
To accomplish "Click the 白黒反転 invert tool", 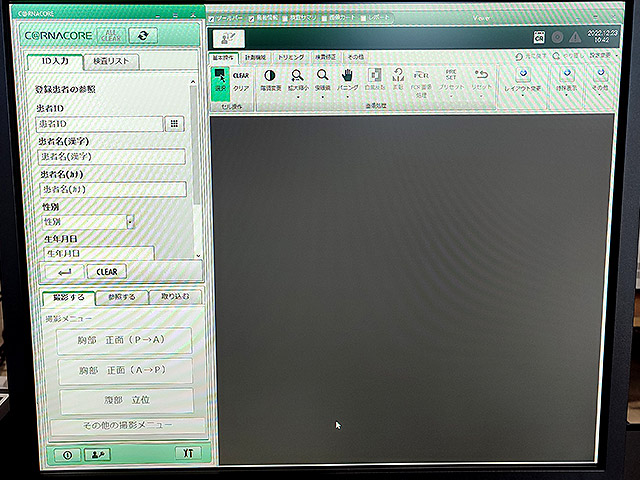I will [x=375, y=80].
